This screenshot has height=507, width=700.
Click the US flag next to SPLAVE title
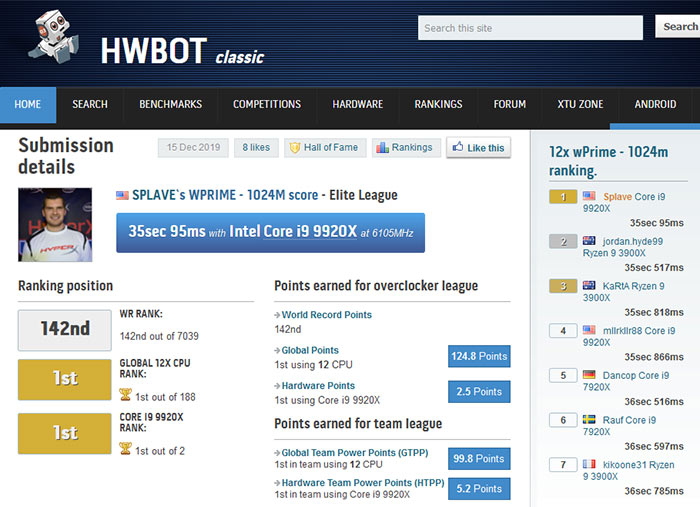tap(122, 196)
